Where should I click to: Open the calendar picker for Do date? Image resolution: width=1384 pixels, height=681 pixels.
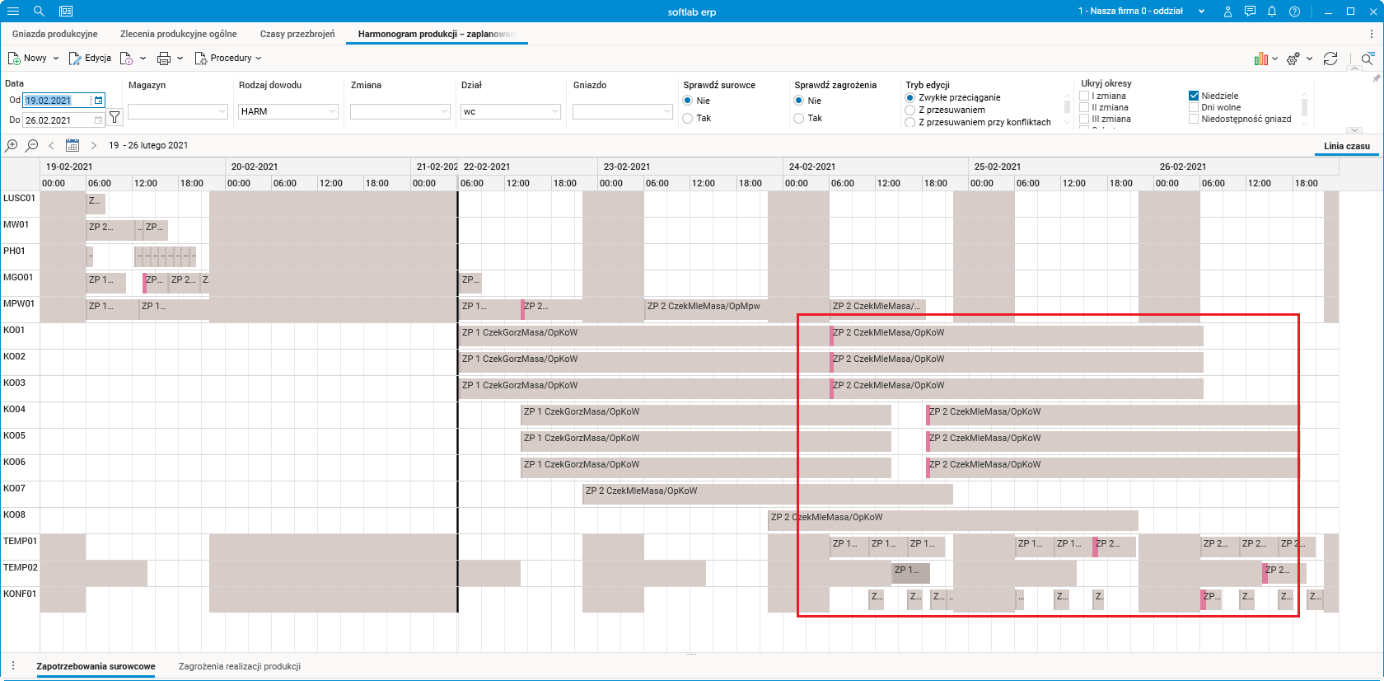pyautogui.click(x=99, y=120)
